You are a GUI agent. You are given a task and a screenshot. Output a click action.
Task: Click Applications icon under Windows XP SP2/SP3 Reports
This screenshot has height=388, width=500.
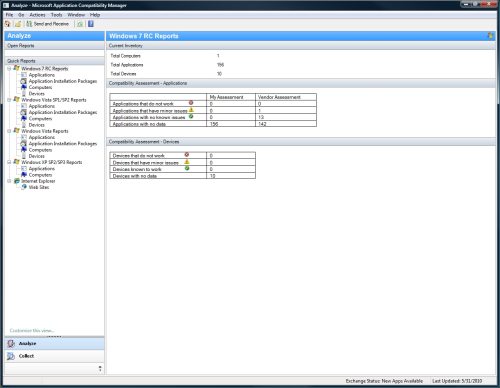click(x=24, y=169)
